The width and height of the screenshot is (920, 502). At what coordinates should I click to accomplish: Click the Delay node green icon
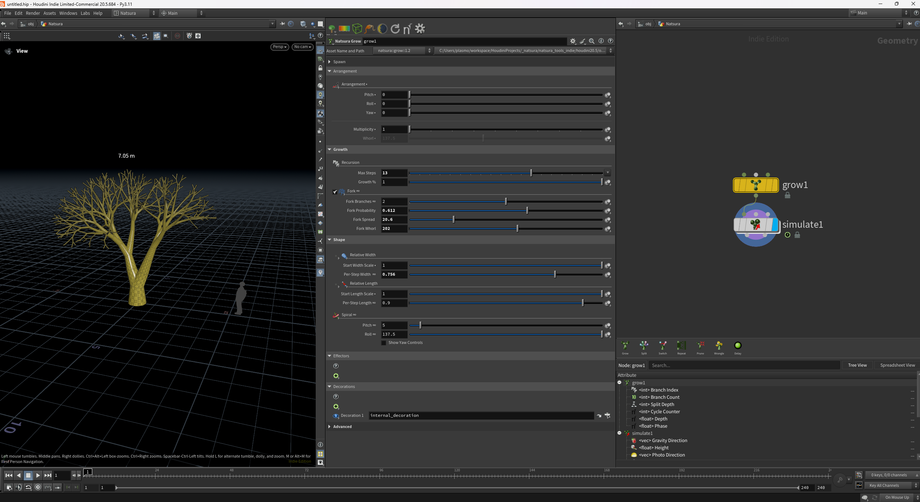point(738,346)
